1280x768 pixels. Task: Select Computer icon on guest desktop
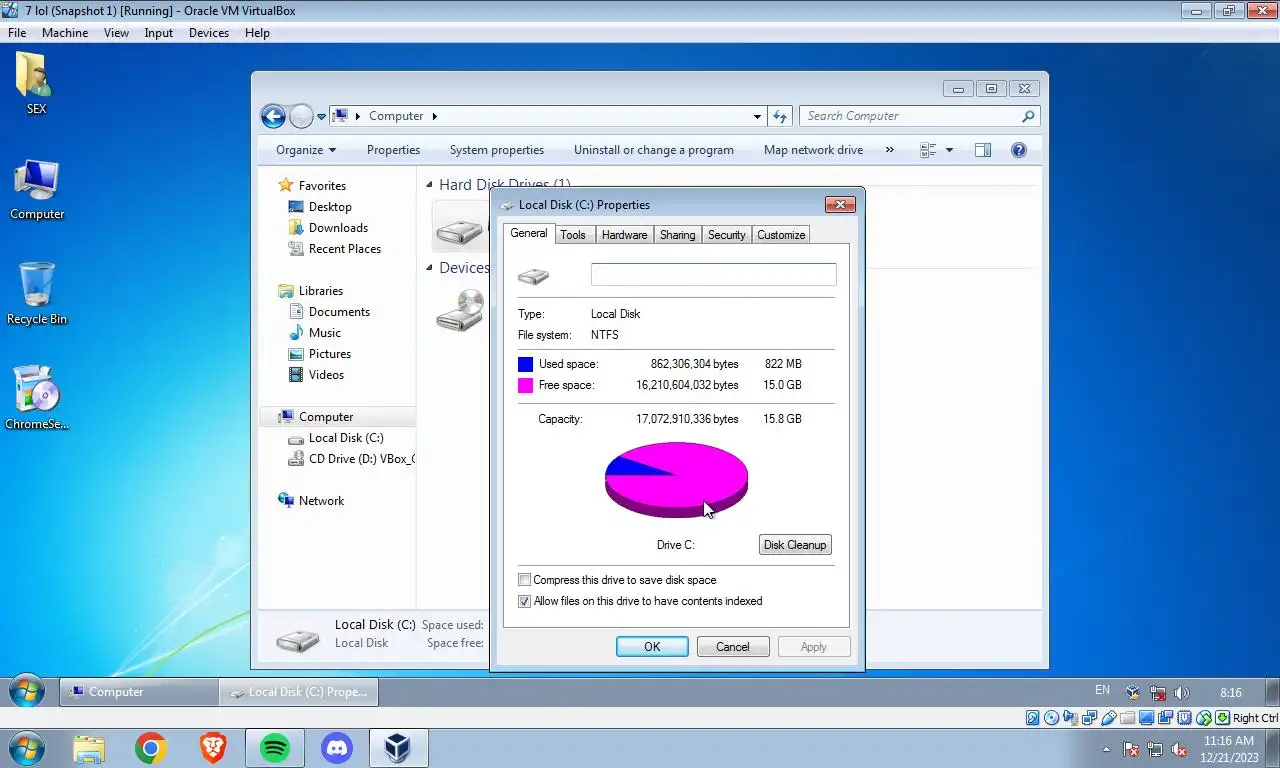37,189
